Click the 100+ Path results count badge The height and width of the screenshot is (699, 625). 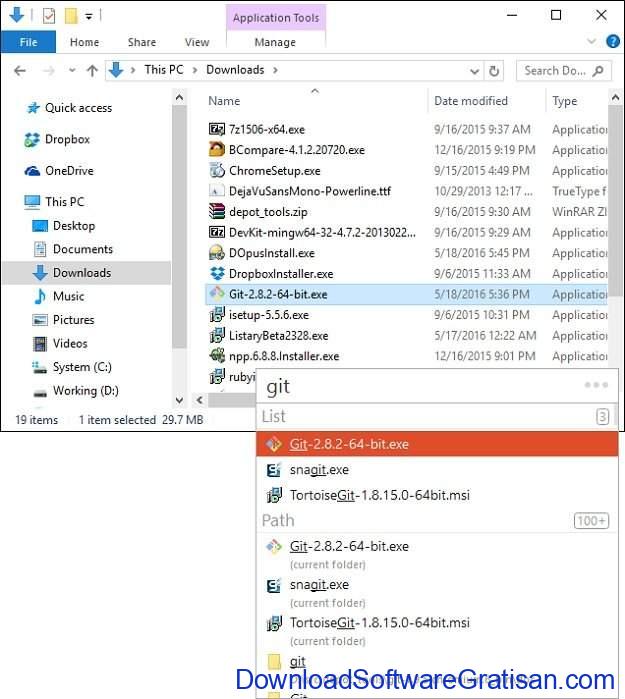tap(592, 521)
